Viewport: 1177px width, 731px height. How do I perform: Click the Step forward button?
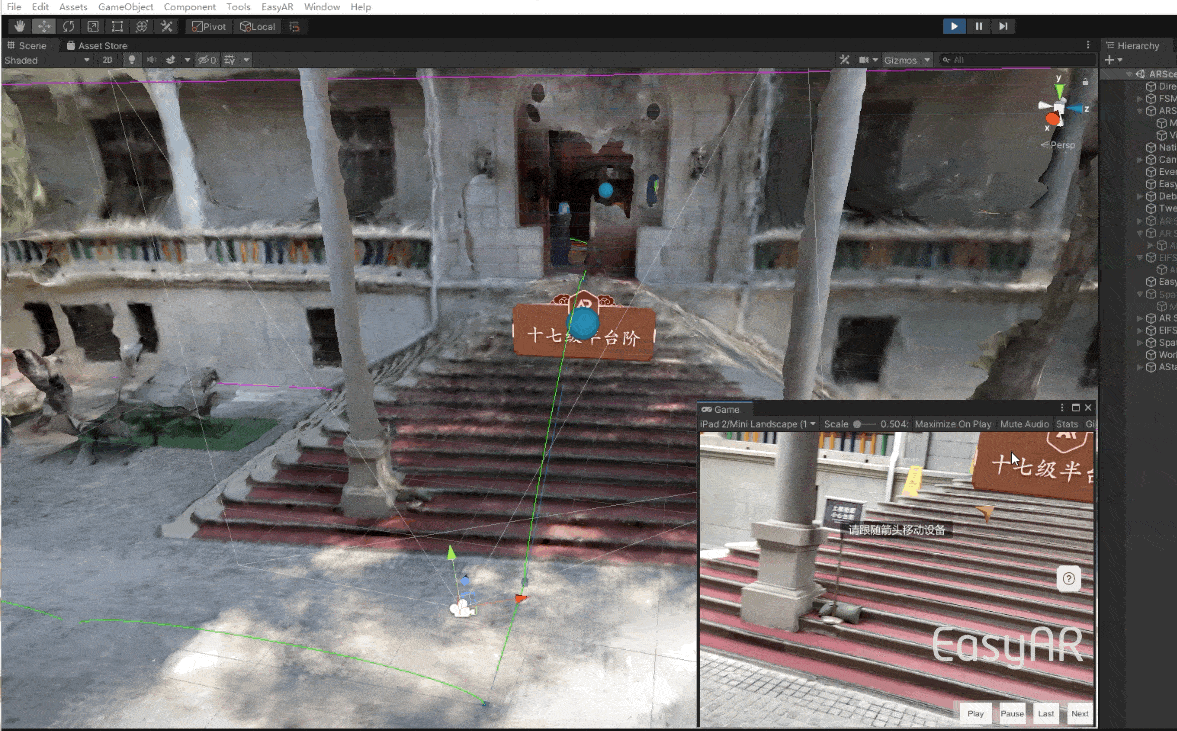(1003, 26)
